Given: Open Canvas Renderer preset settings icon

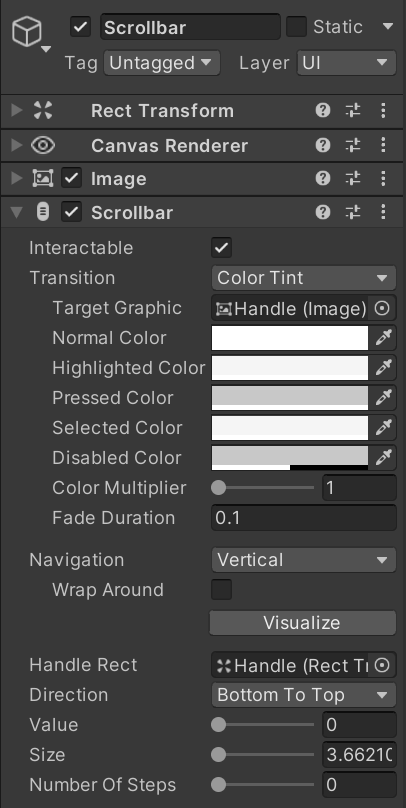Looking at the screenshot, I should (x=353, y=145).
